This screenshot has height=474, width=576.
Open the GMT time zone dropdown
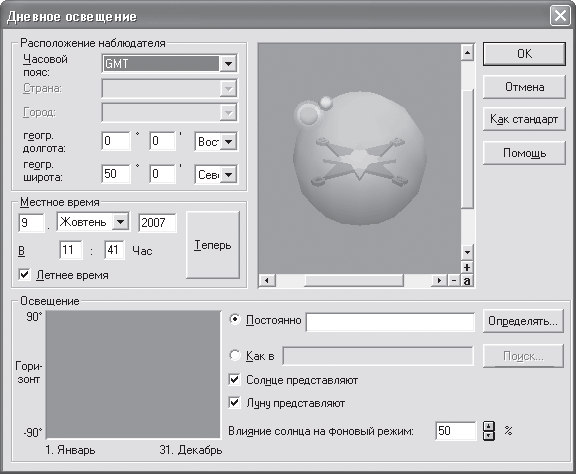coord(228,64)
